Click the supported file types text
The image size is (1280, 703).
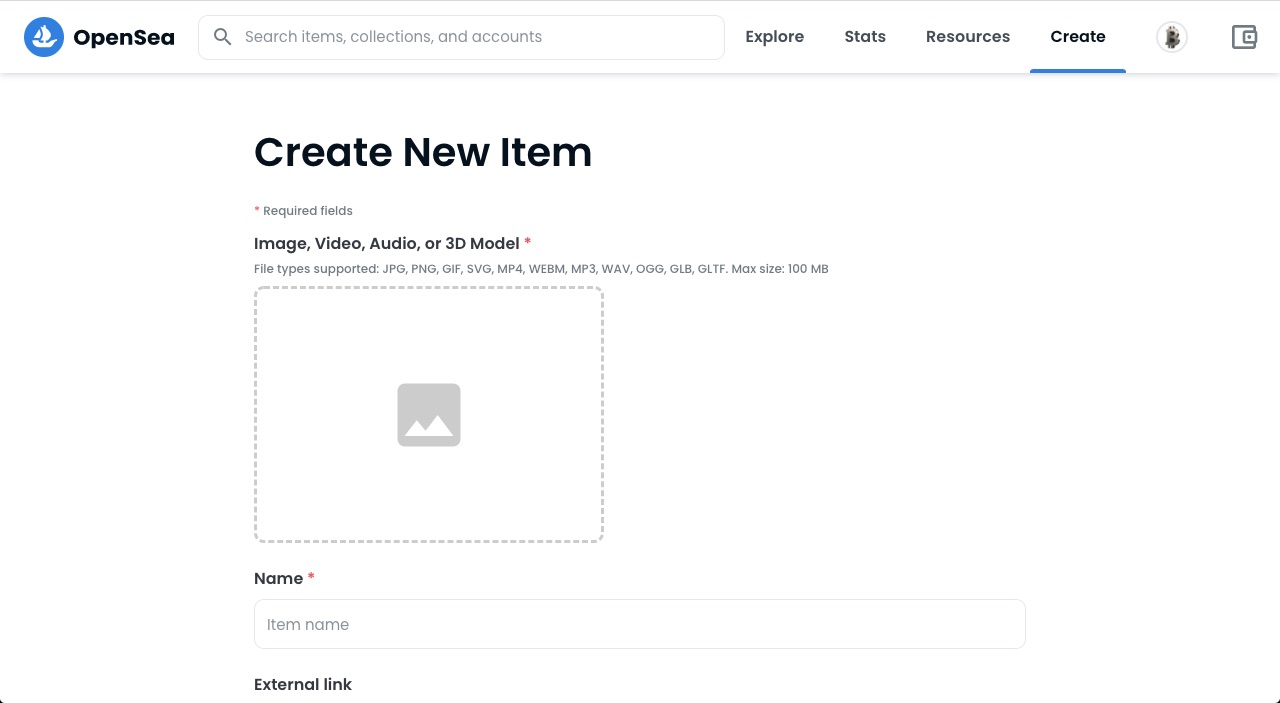[541, 269]
